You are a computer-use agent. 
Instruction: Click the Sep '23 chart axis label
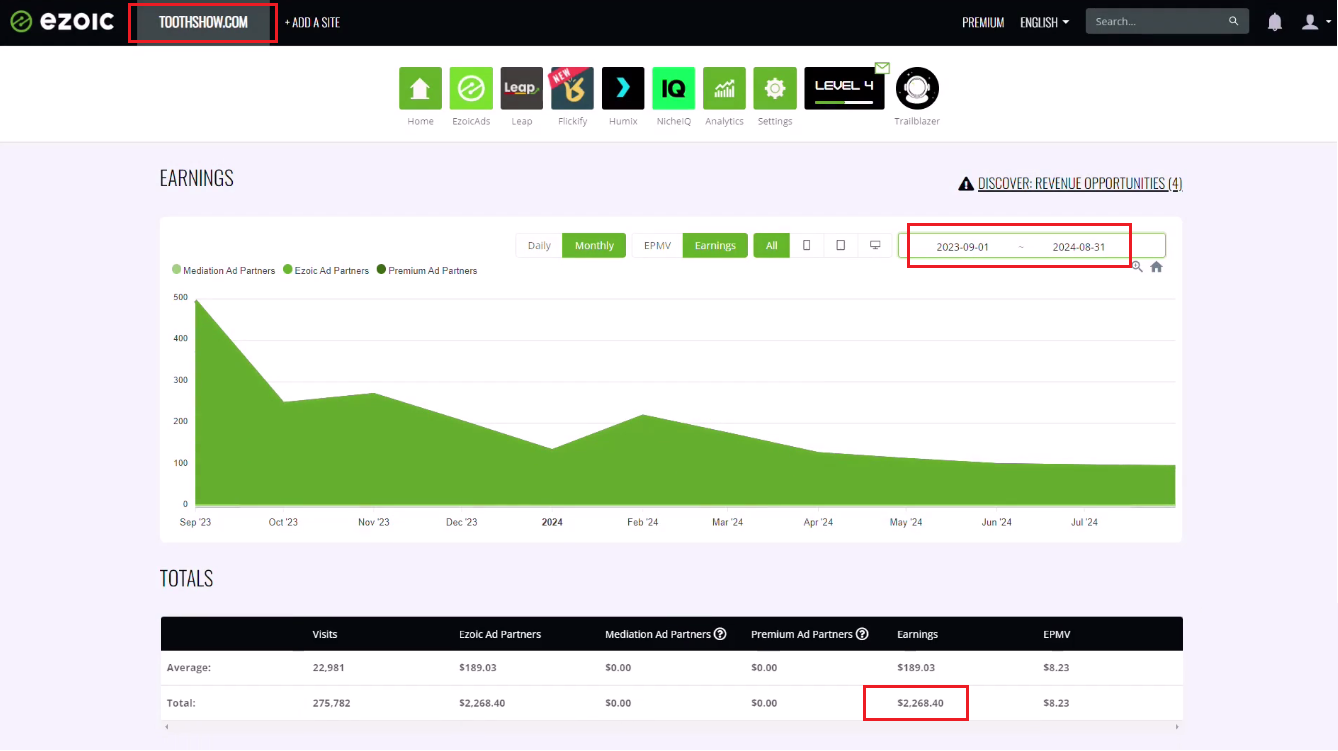pos(195,522)
